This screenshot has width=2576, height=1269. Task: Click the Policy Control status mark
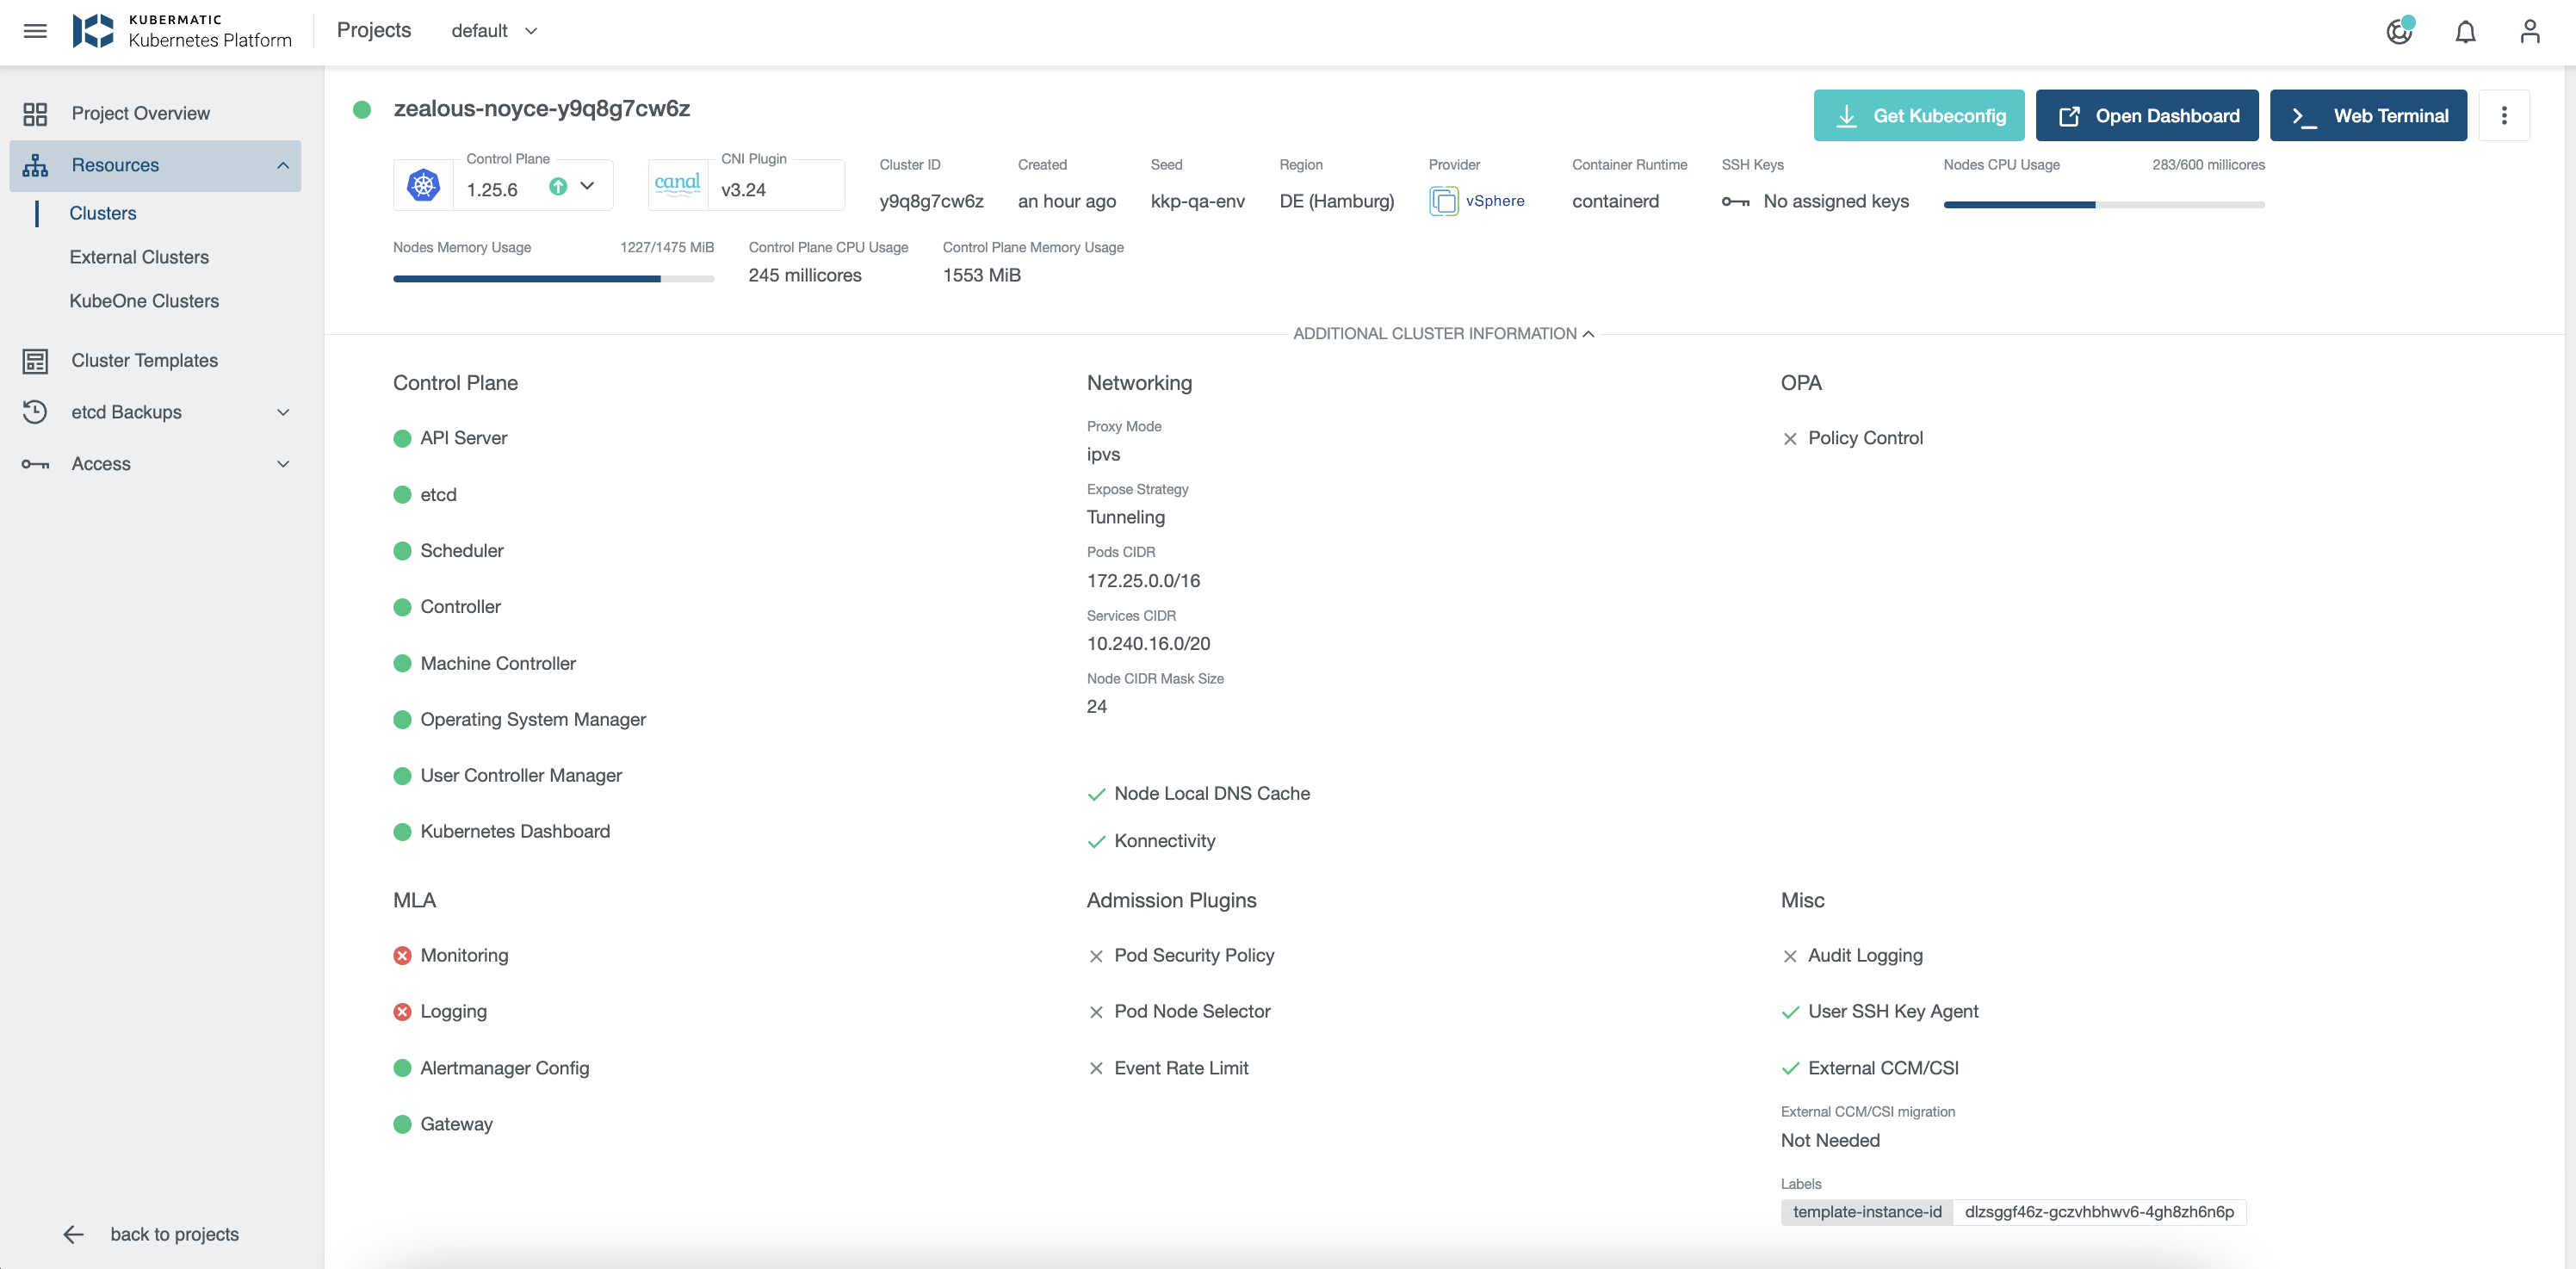1789,439
